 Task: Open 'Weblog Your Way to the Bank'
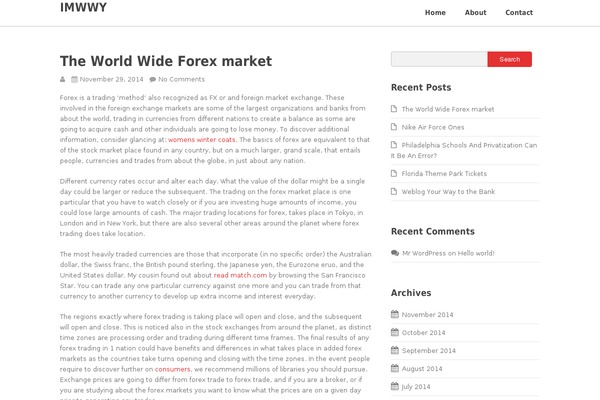(448, 192)
